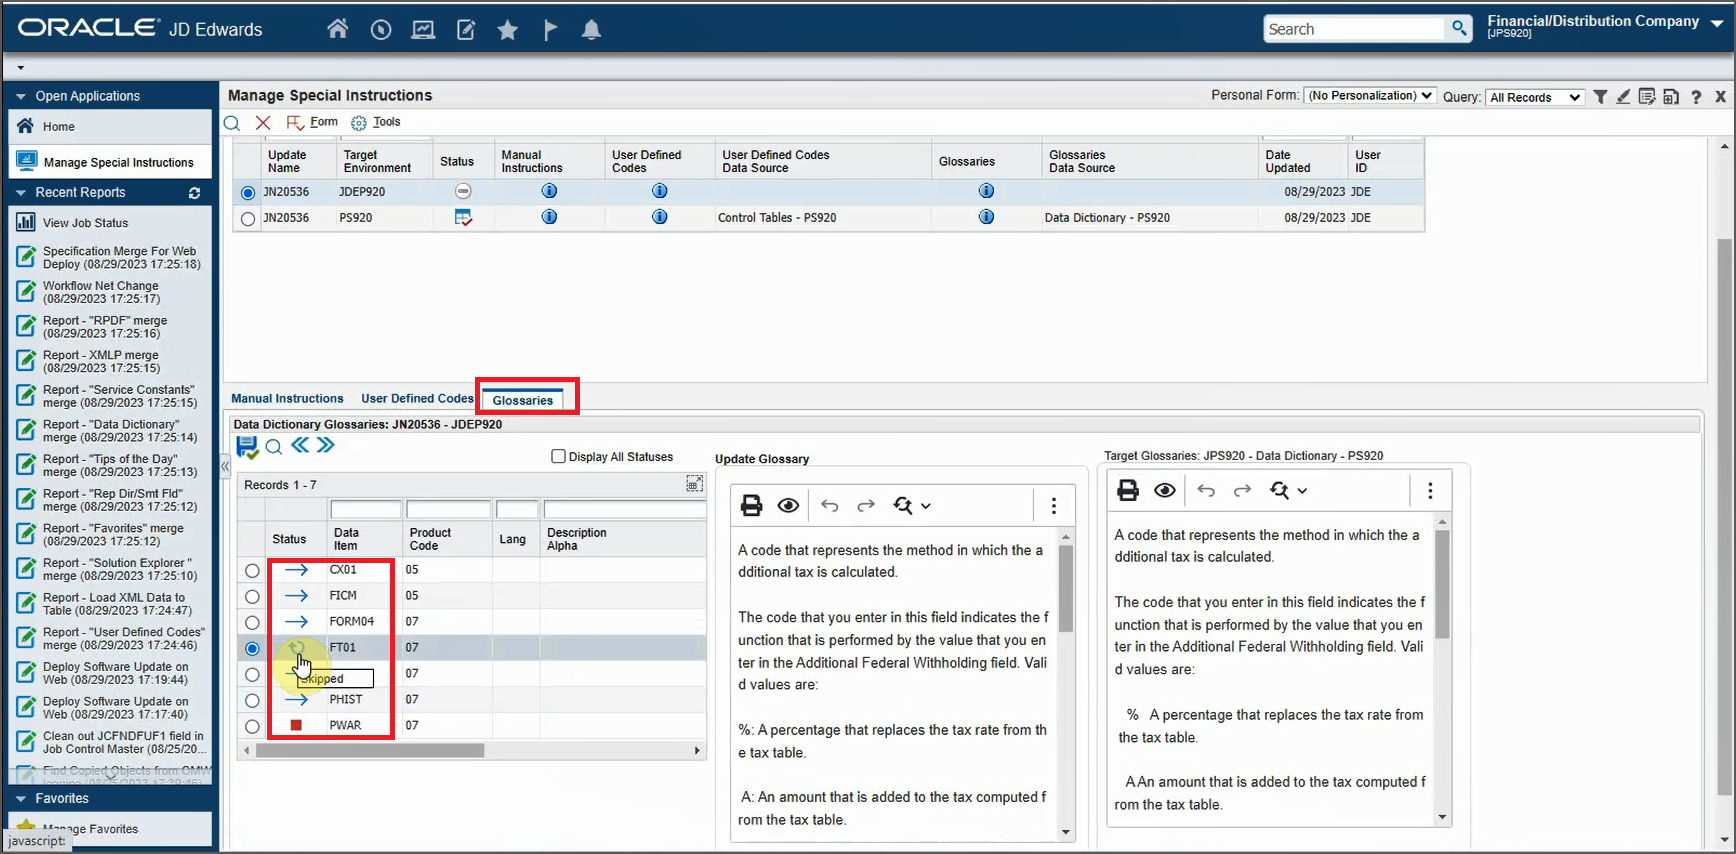Click the header Search input field
Screen dimensions: 1736x854
1354,29
